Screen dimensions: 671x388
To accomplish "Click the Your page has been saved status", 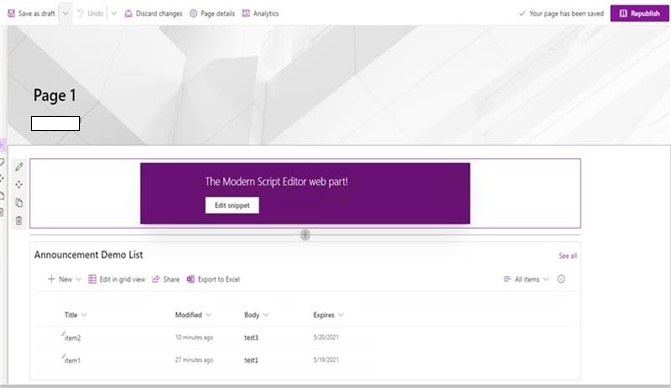I will [561, 14].
